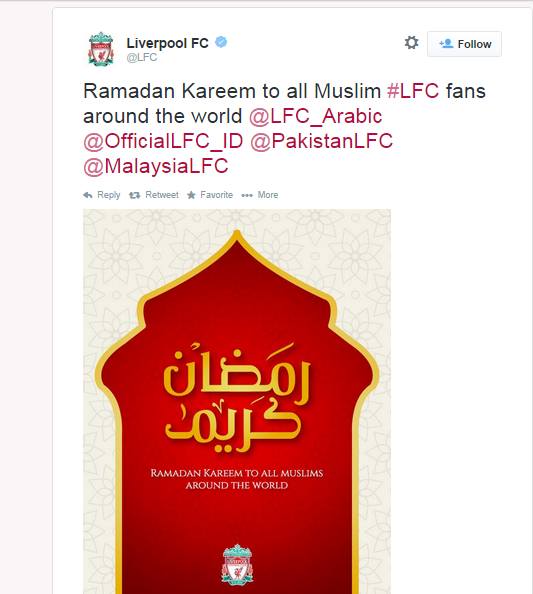533x594 pixels.
Task: Open the @LFC_Arabic mention link
Action: click(x=316, y=116)
